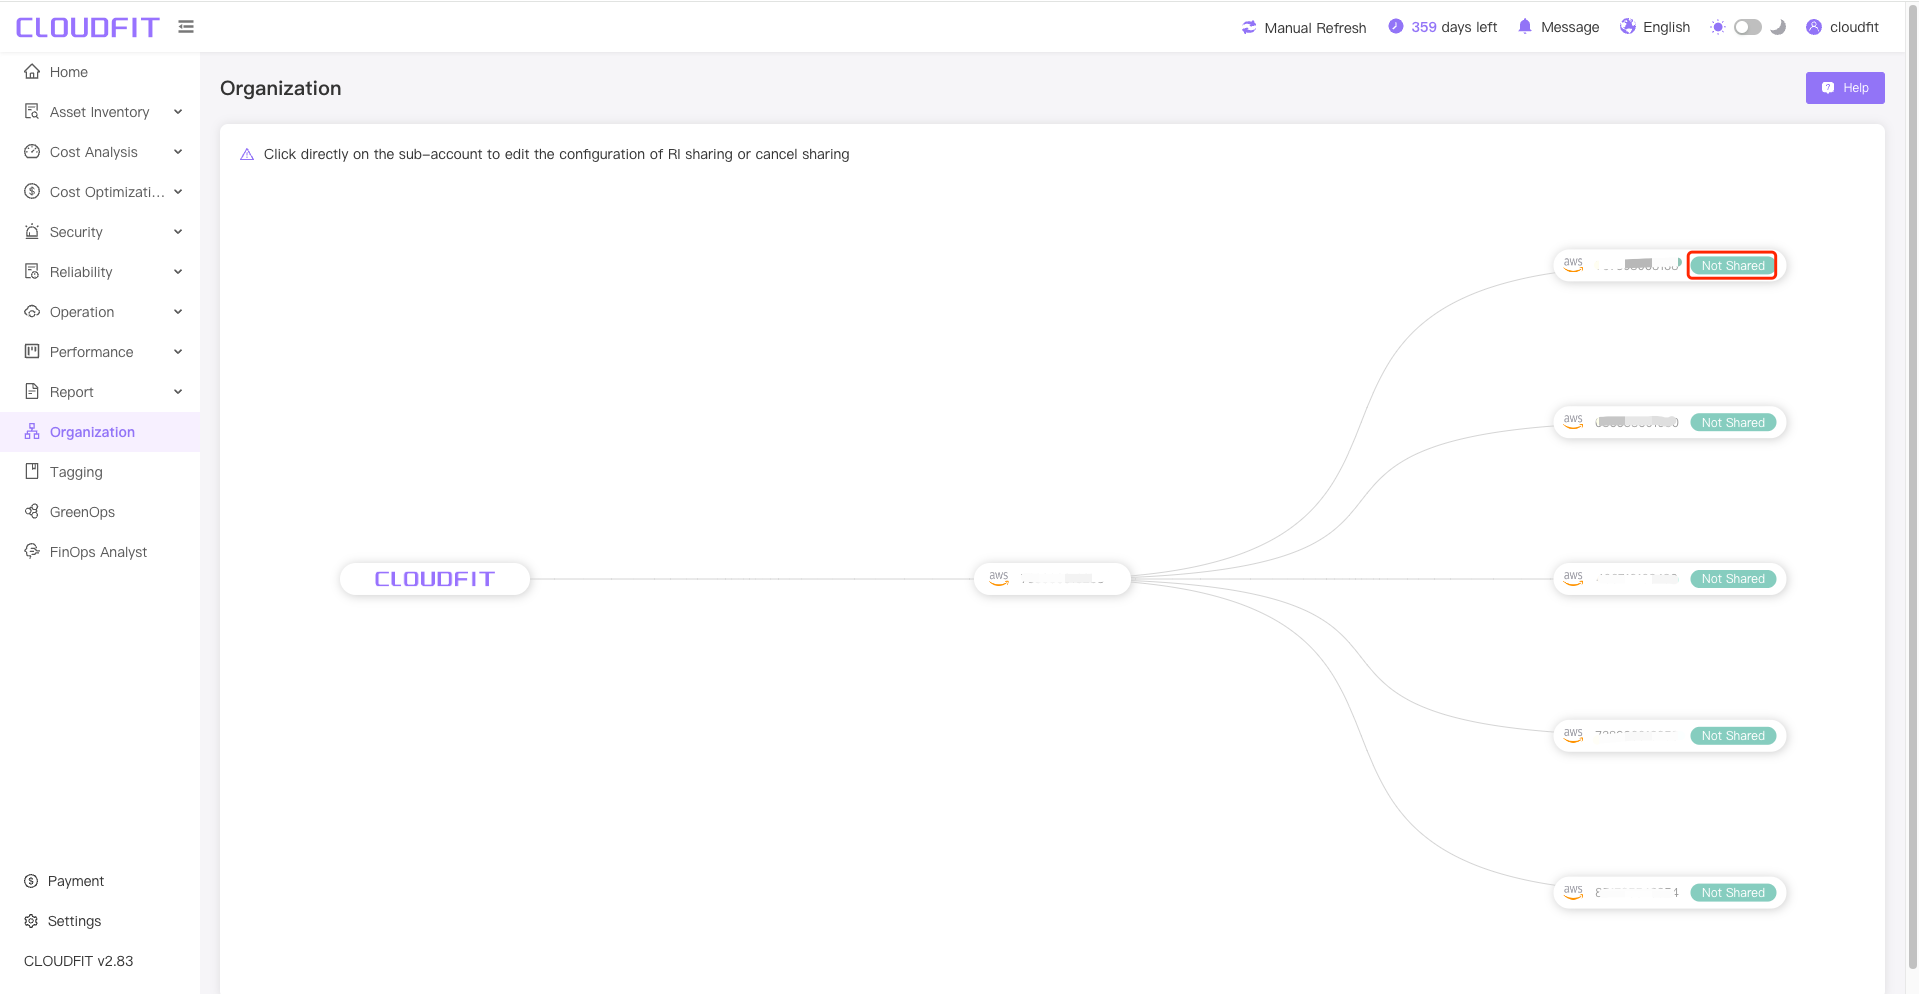Click the highlighted top Not Shared badge
Screen dimensions: 1919x994
(x=1733, y=266)
